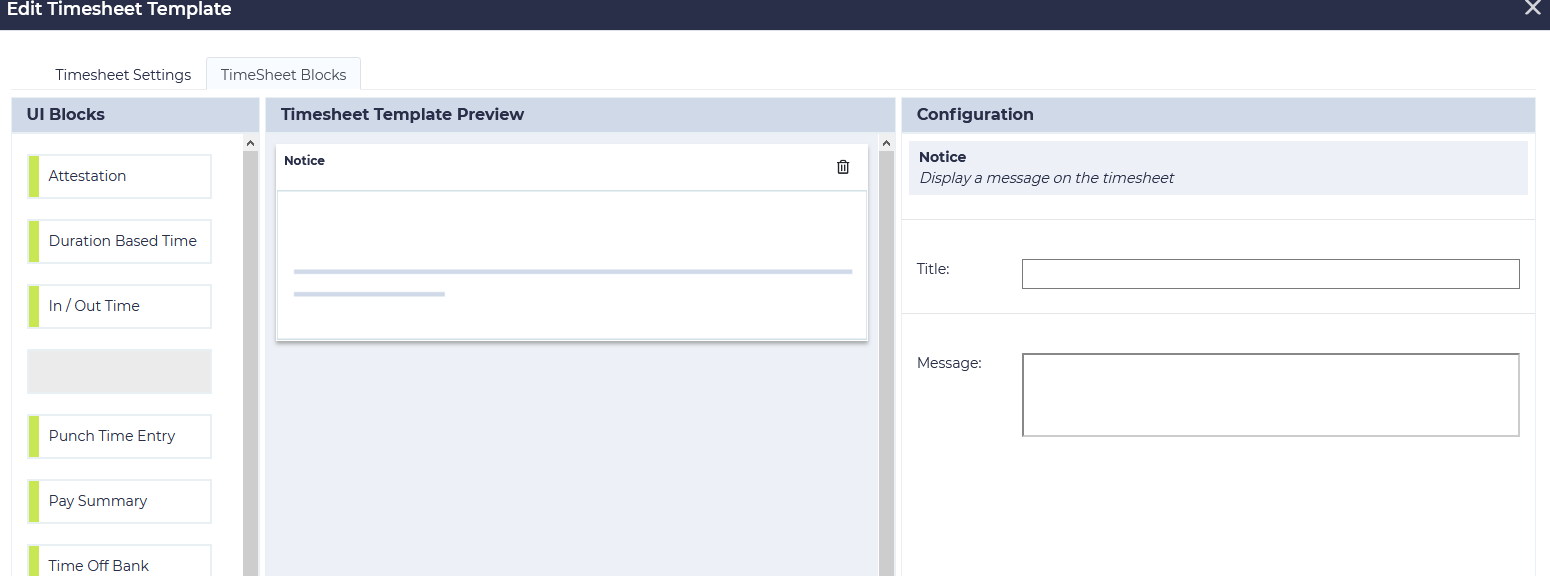Select the In / Out Time block
The width and height of the screenshot is (1550, 576).
coord(119,306)
